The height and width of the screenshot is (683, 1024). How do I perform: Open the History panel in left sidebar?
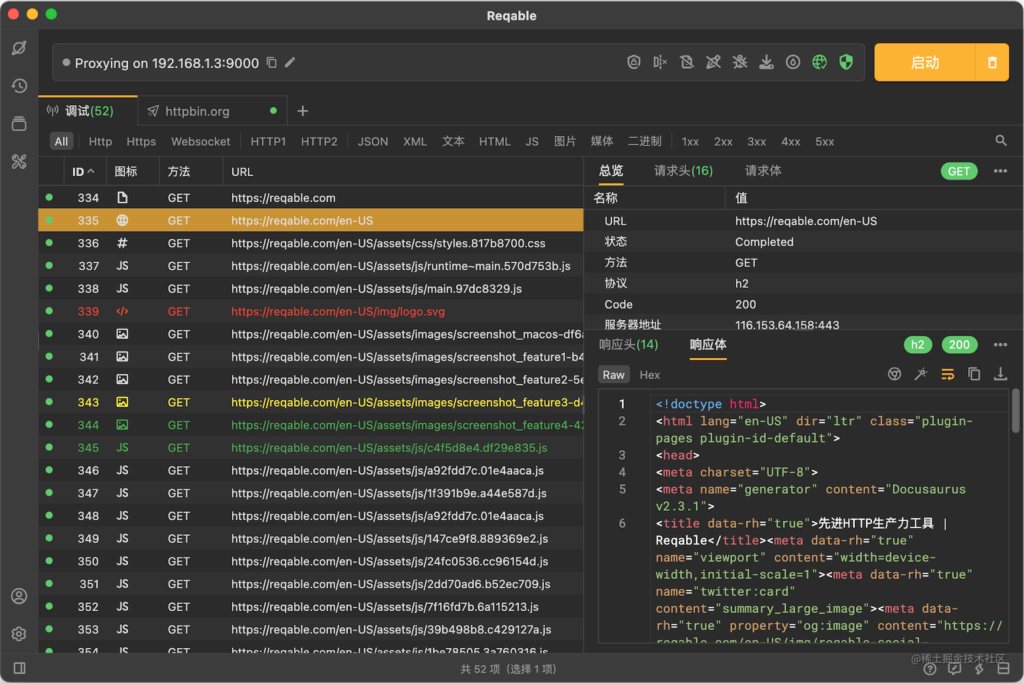click(x=18, y=85)
